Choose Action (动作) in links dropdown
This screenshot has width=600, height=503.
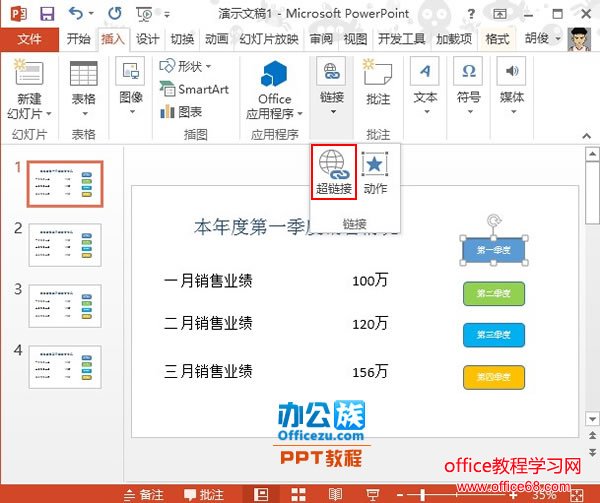tap(375, 172)
